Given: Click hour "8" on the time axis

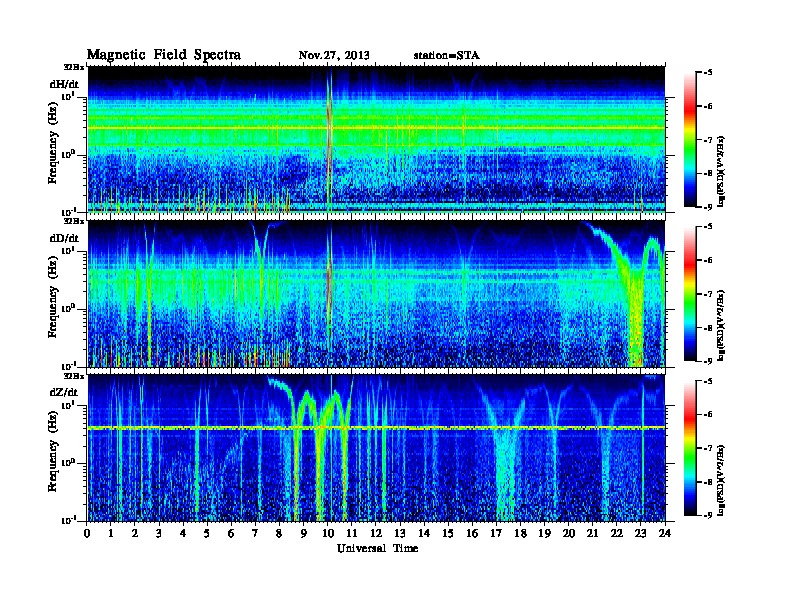Looking at the screenshot, I should coord(279,533).
